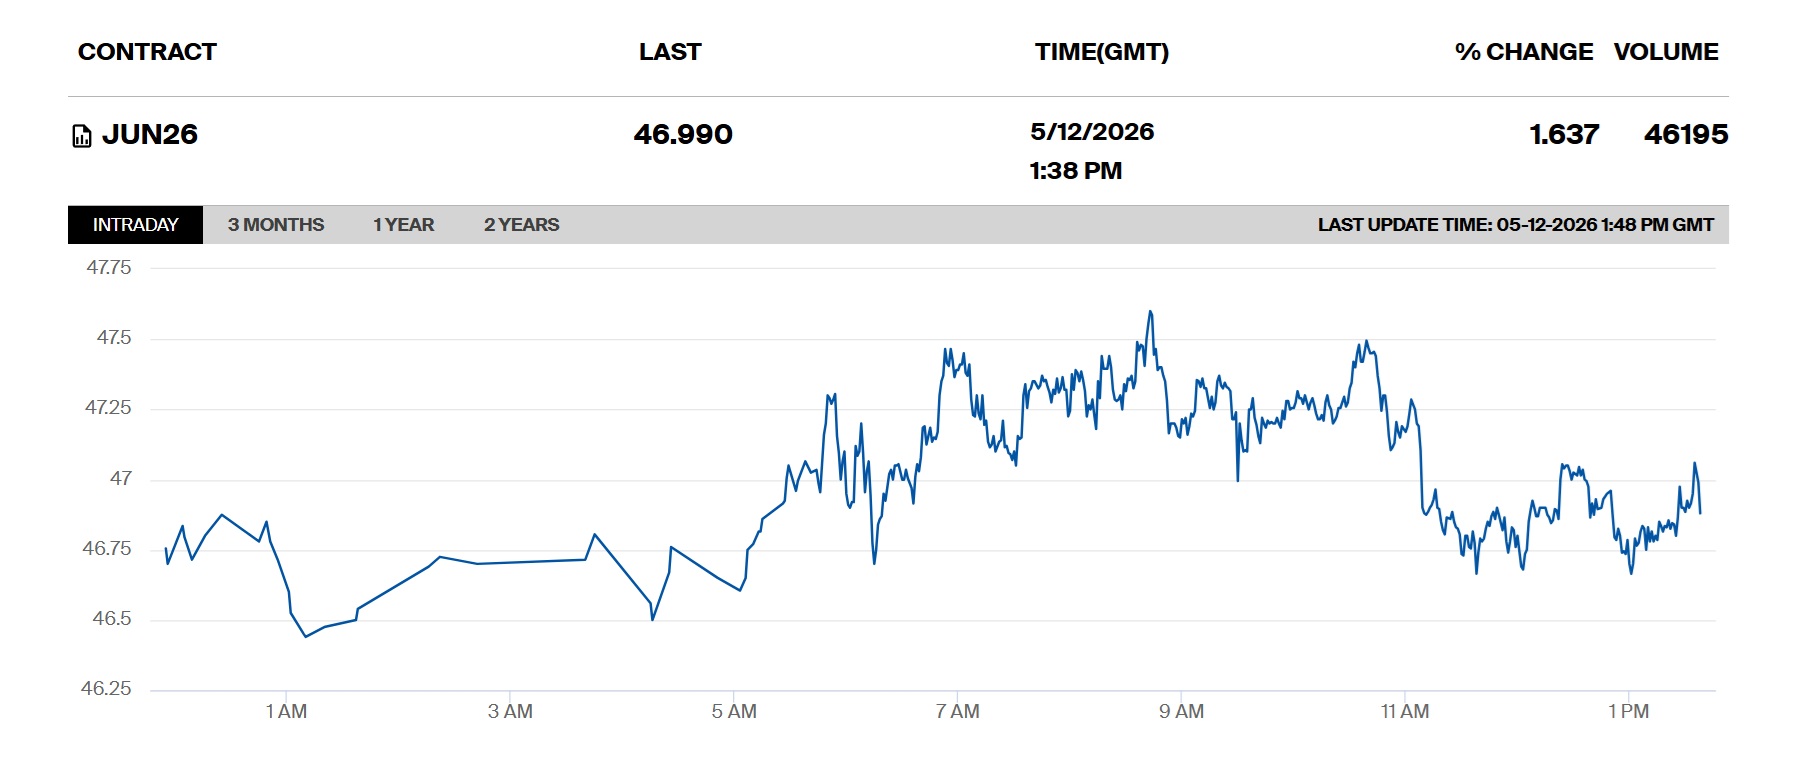Screen dimensions: 1817x759
Task: Click the last update time text
Action: tap(1515, 225)
